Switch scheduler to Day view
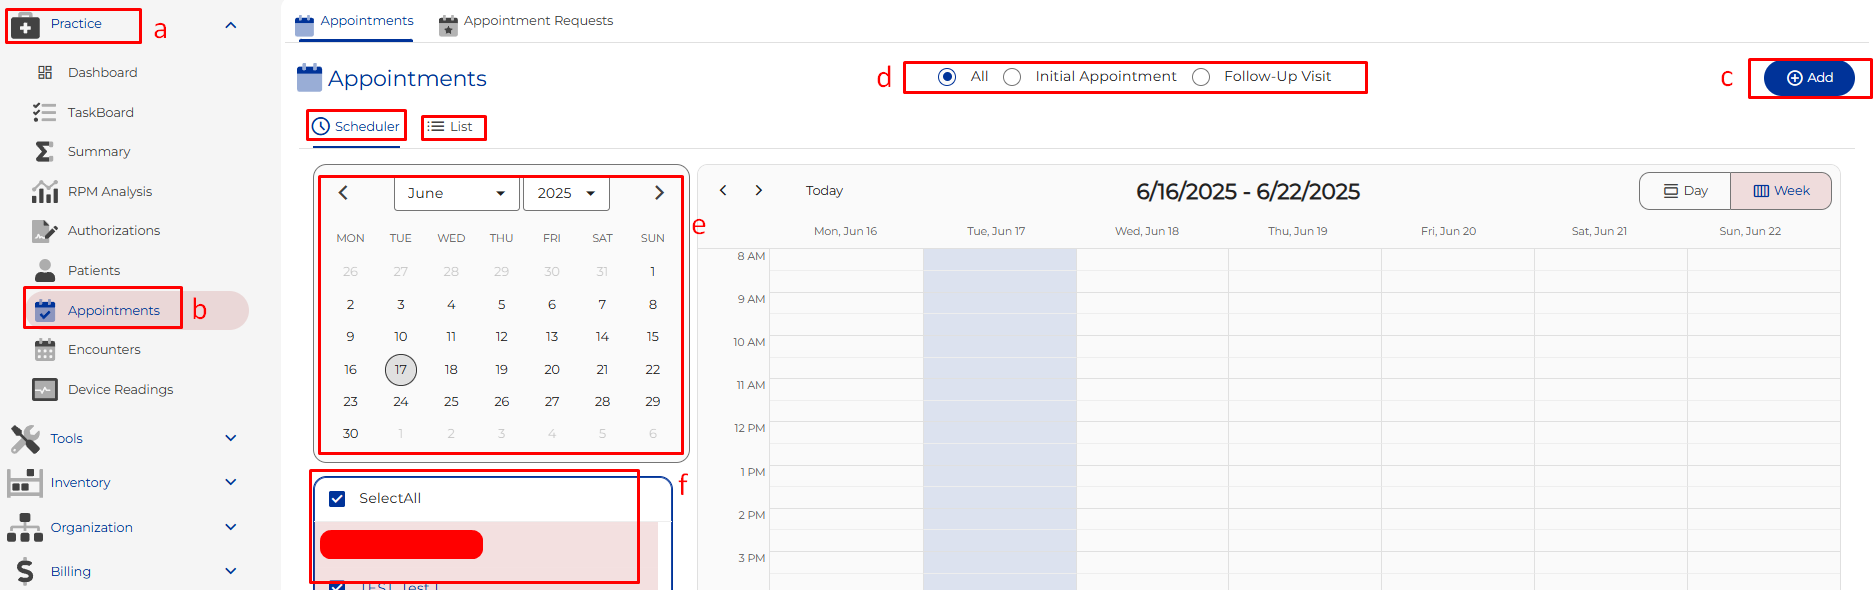The height and width of the screenshot is (590, 1876). point(1685,191)
